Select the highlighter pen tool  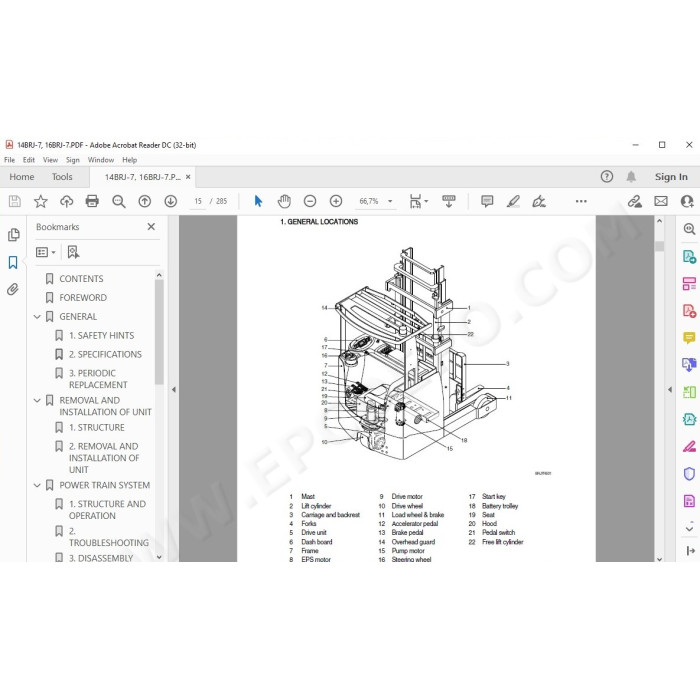[513, 201]
